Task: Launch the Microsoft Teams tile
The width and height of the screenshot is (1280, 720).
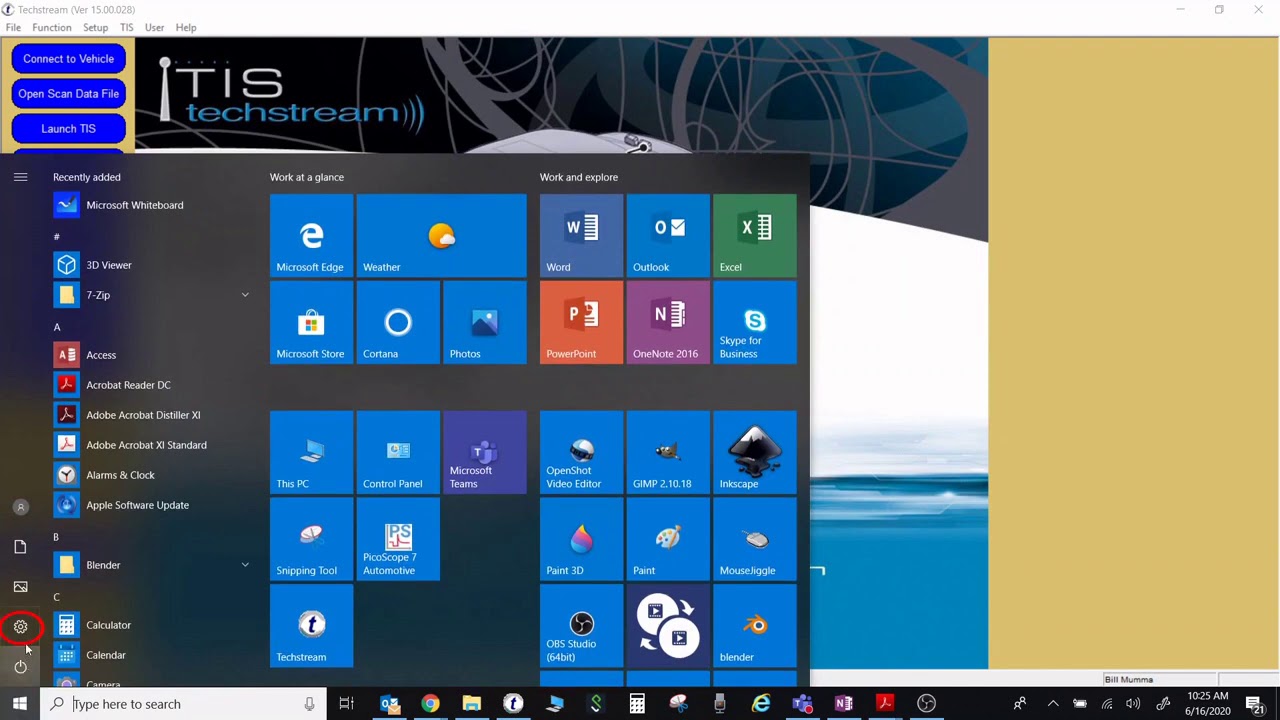Action: pos(485,452)
